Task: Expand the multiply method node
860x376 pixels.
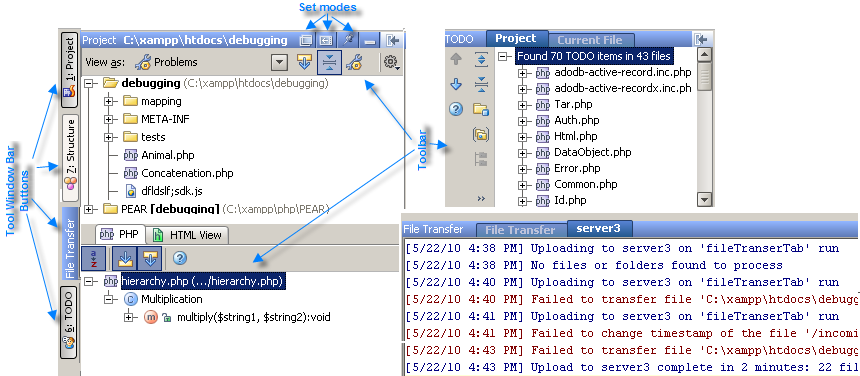Action: click(129, 317)
